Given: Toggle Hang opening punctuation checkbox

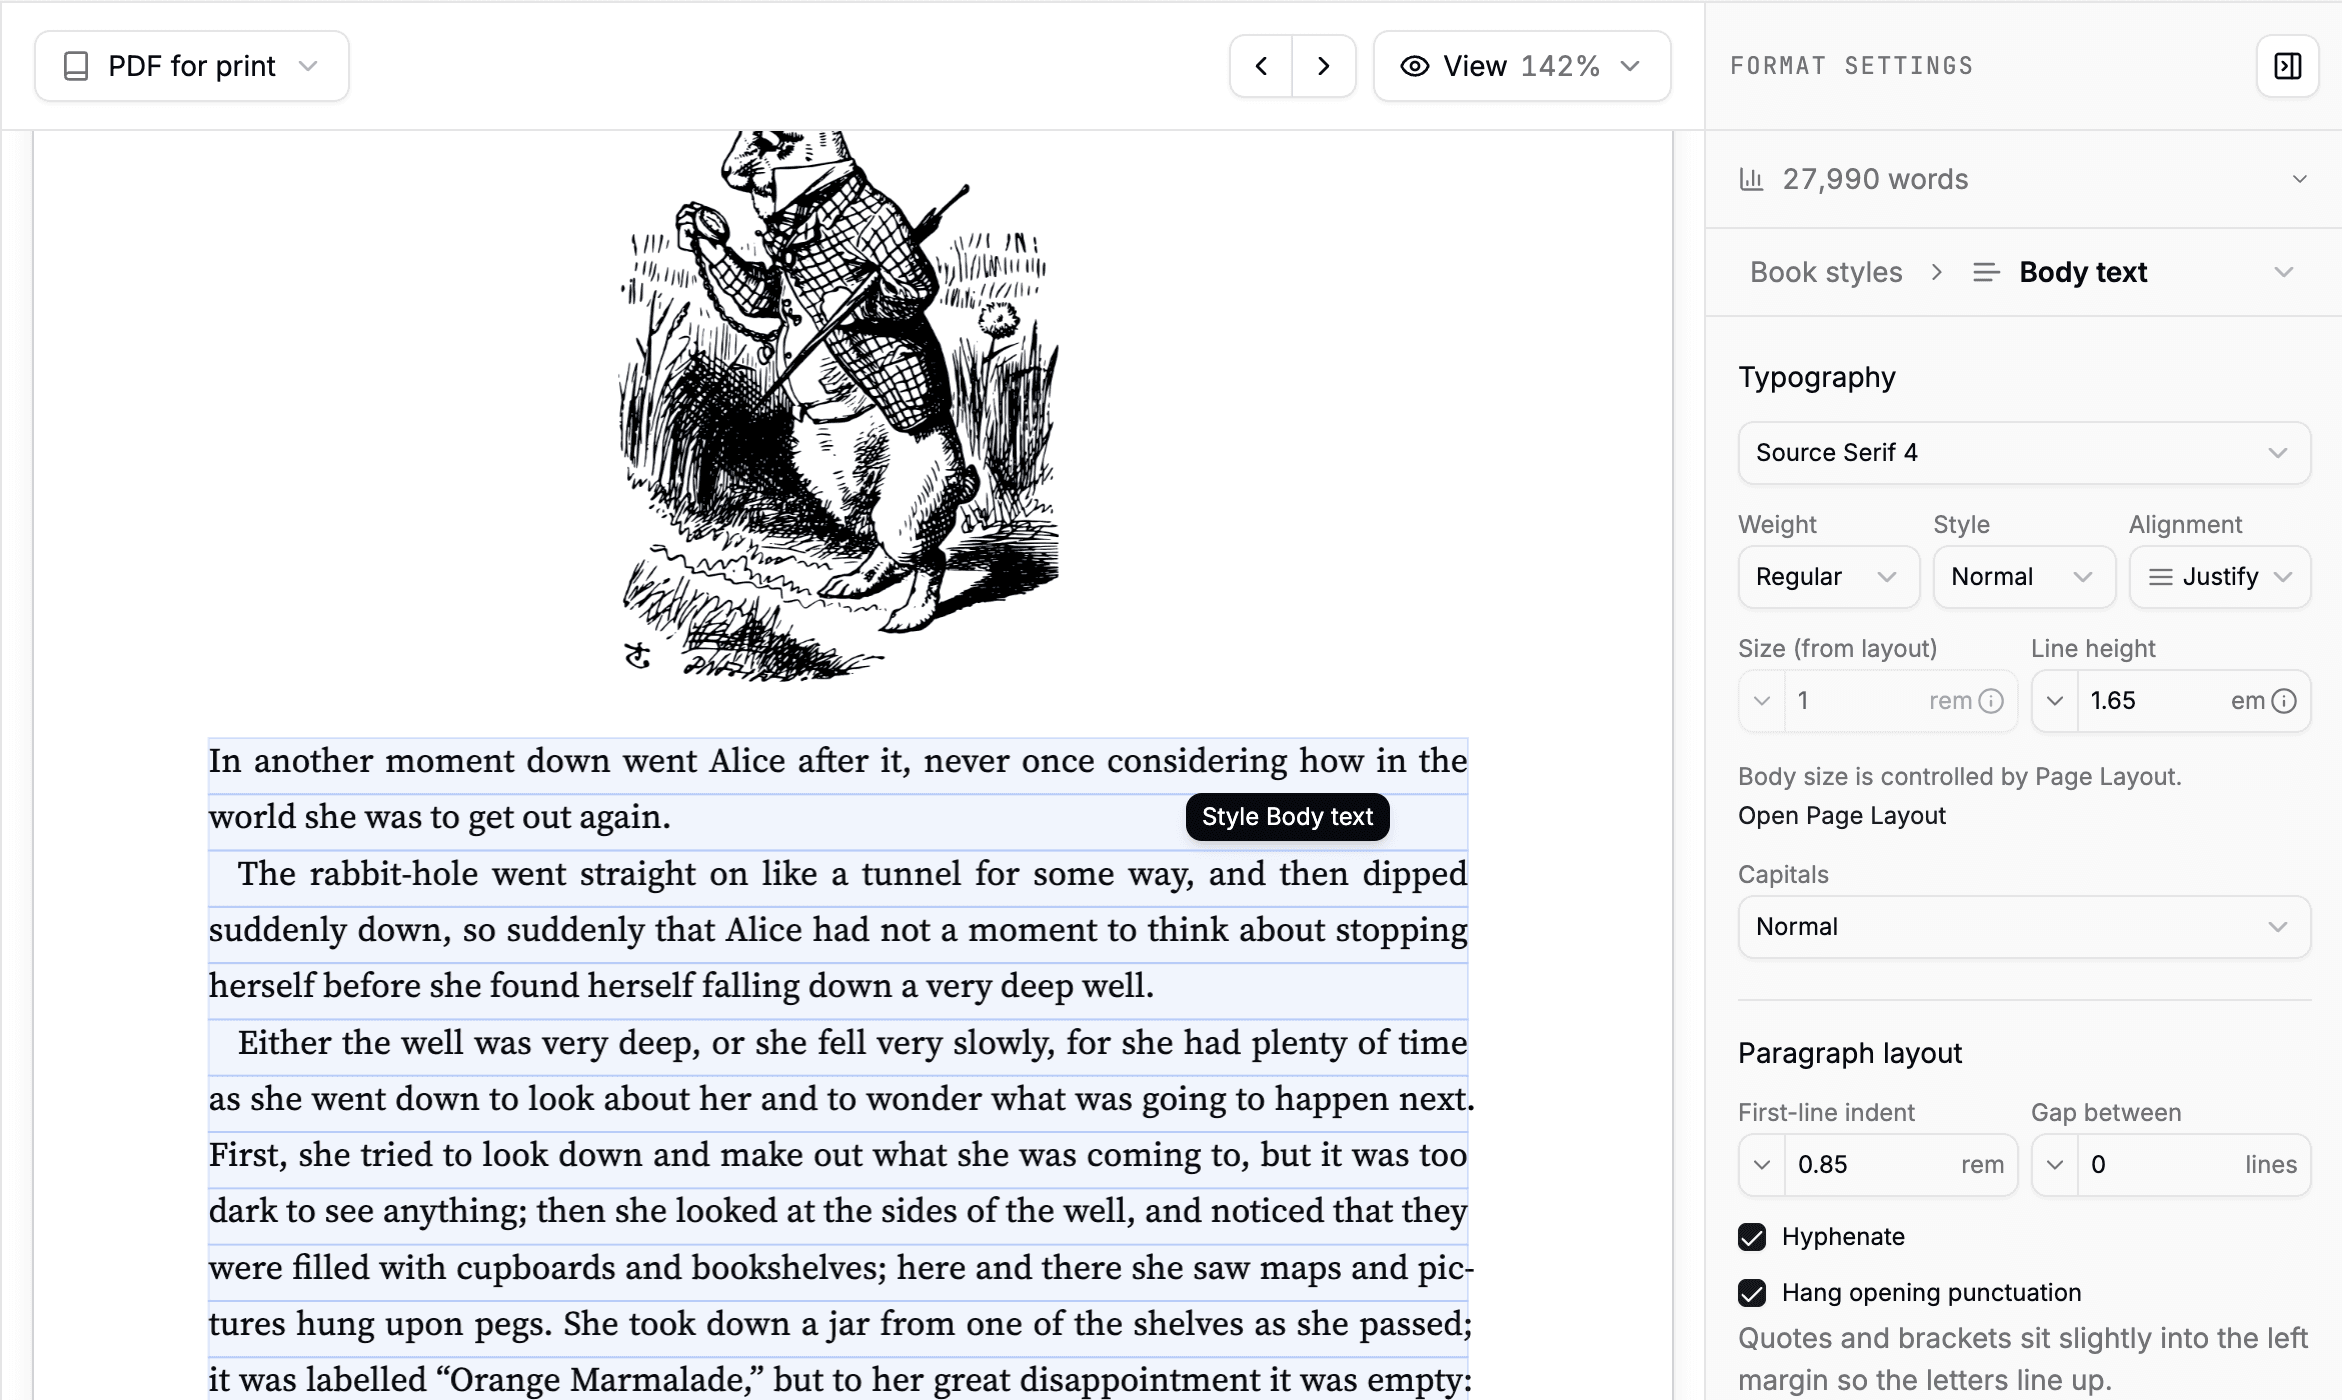Looking at the screenshot, I should (x=1752, y=1293).
